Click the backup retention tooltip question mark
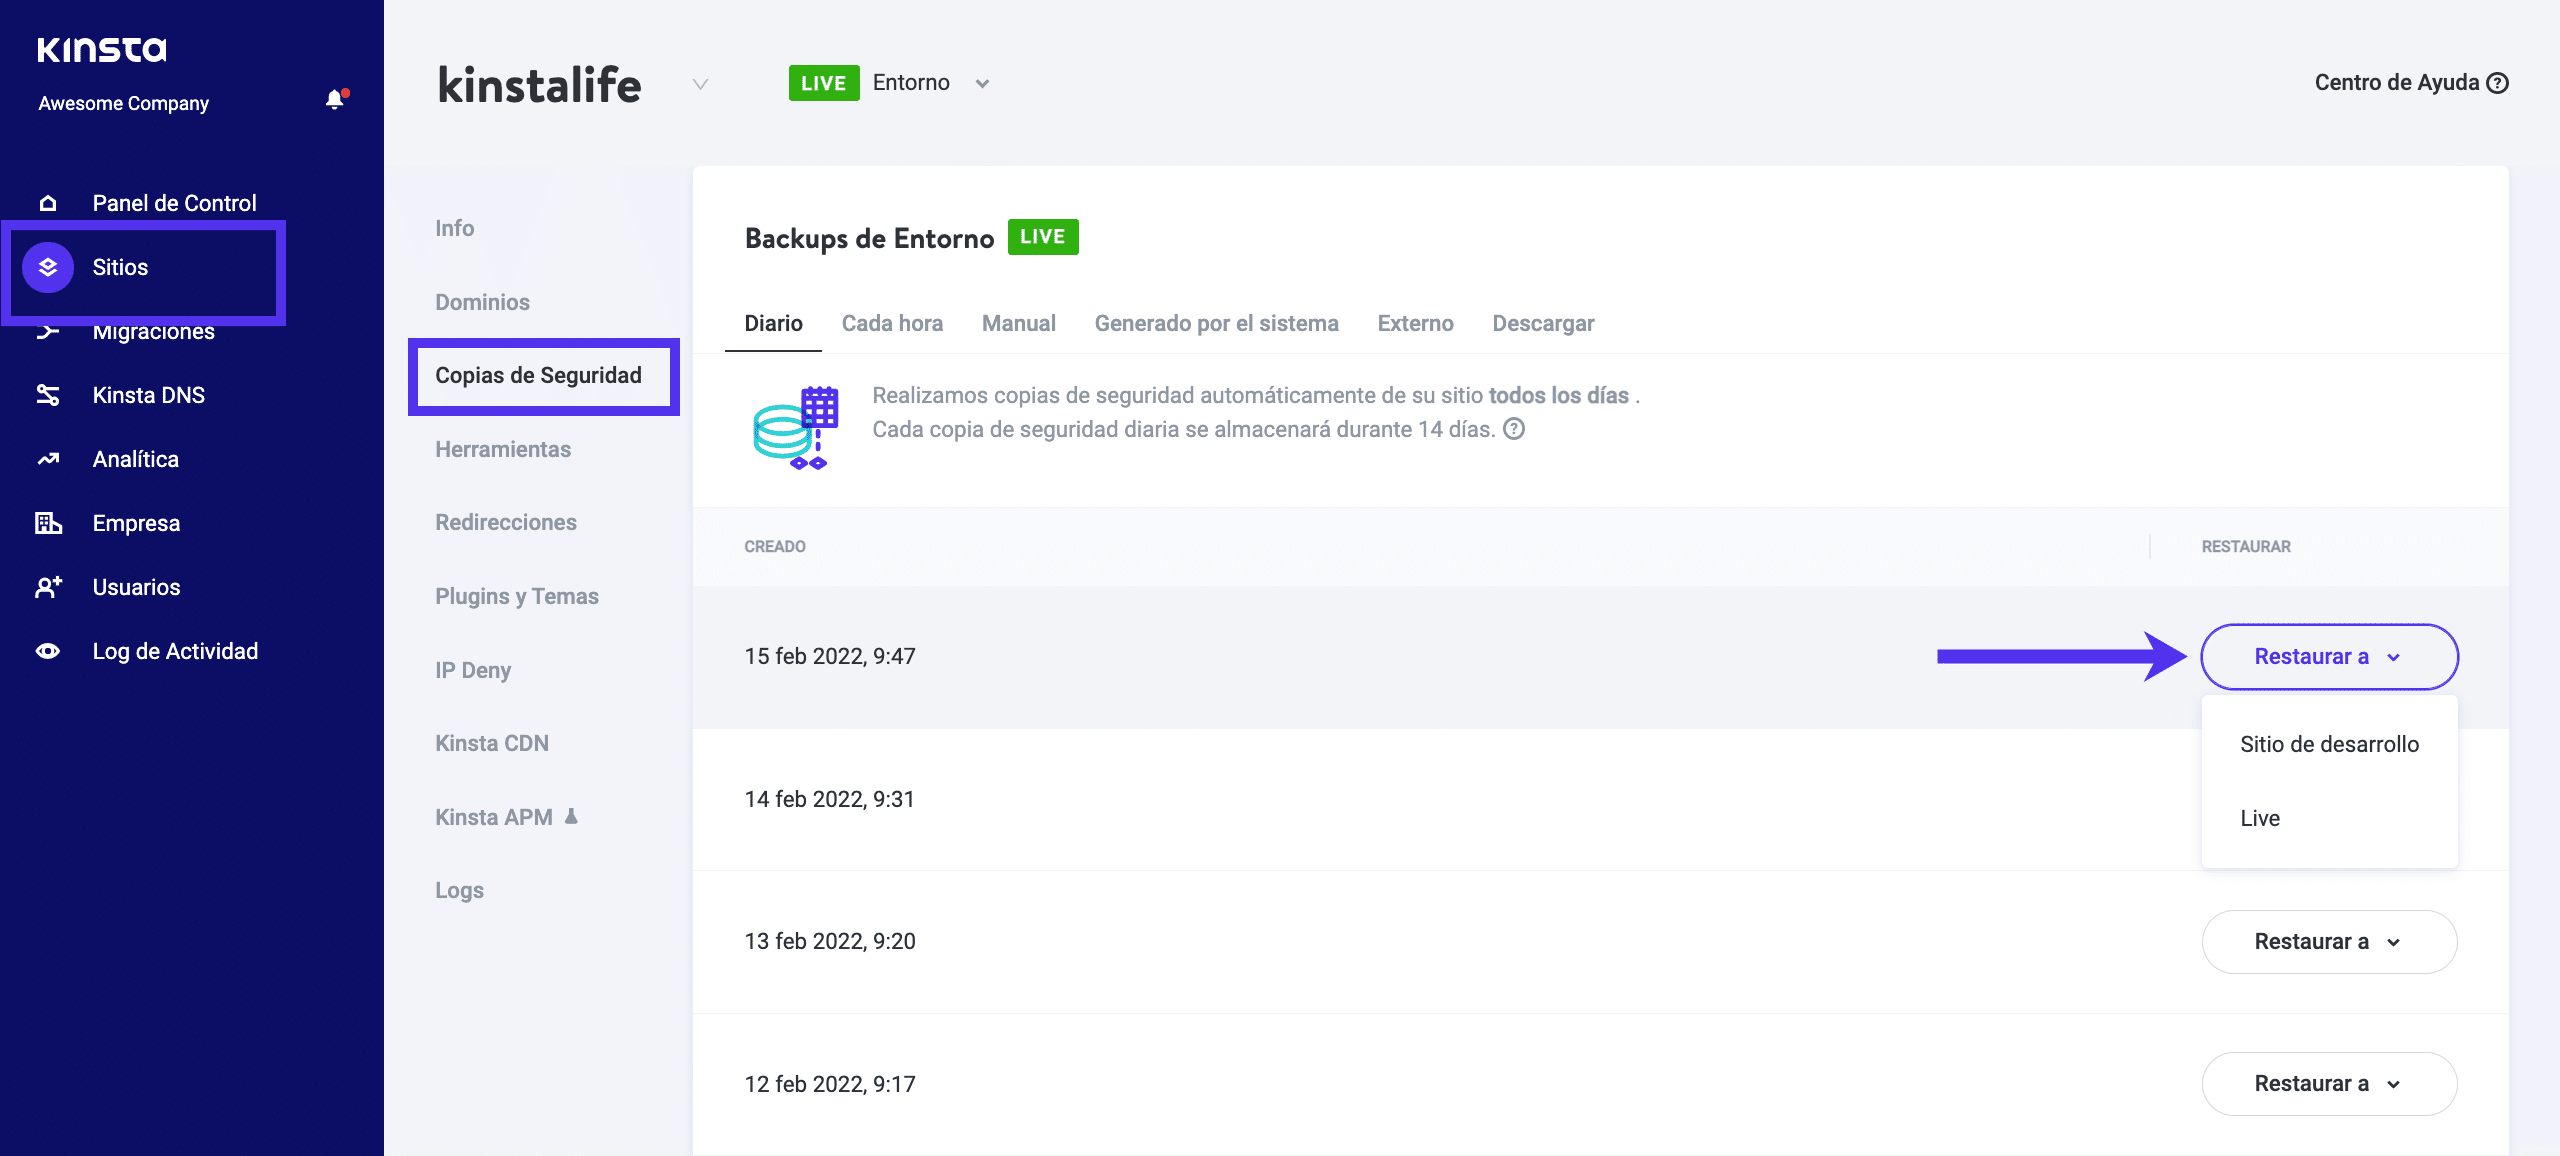Viewport: 2560px width, 1156px height. tap(1513, 430)
